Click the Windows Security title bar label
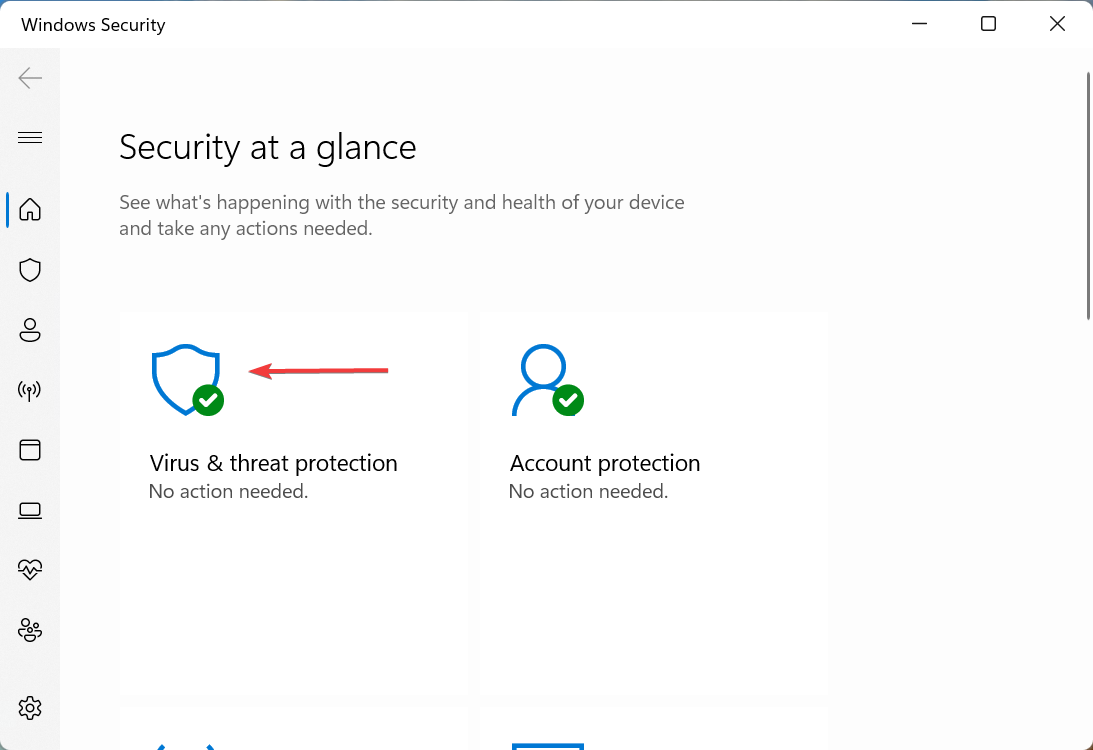 [93, 24]
